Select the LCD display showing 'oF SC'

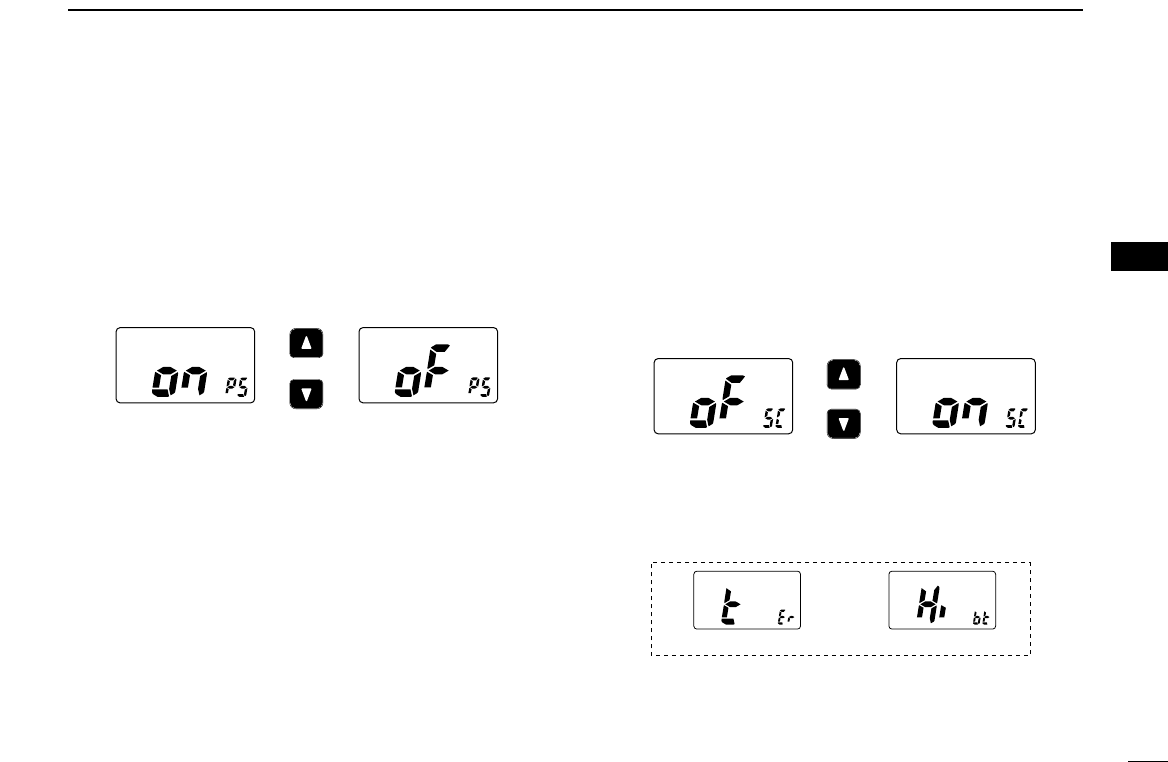[723, 396]
